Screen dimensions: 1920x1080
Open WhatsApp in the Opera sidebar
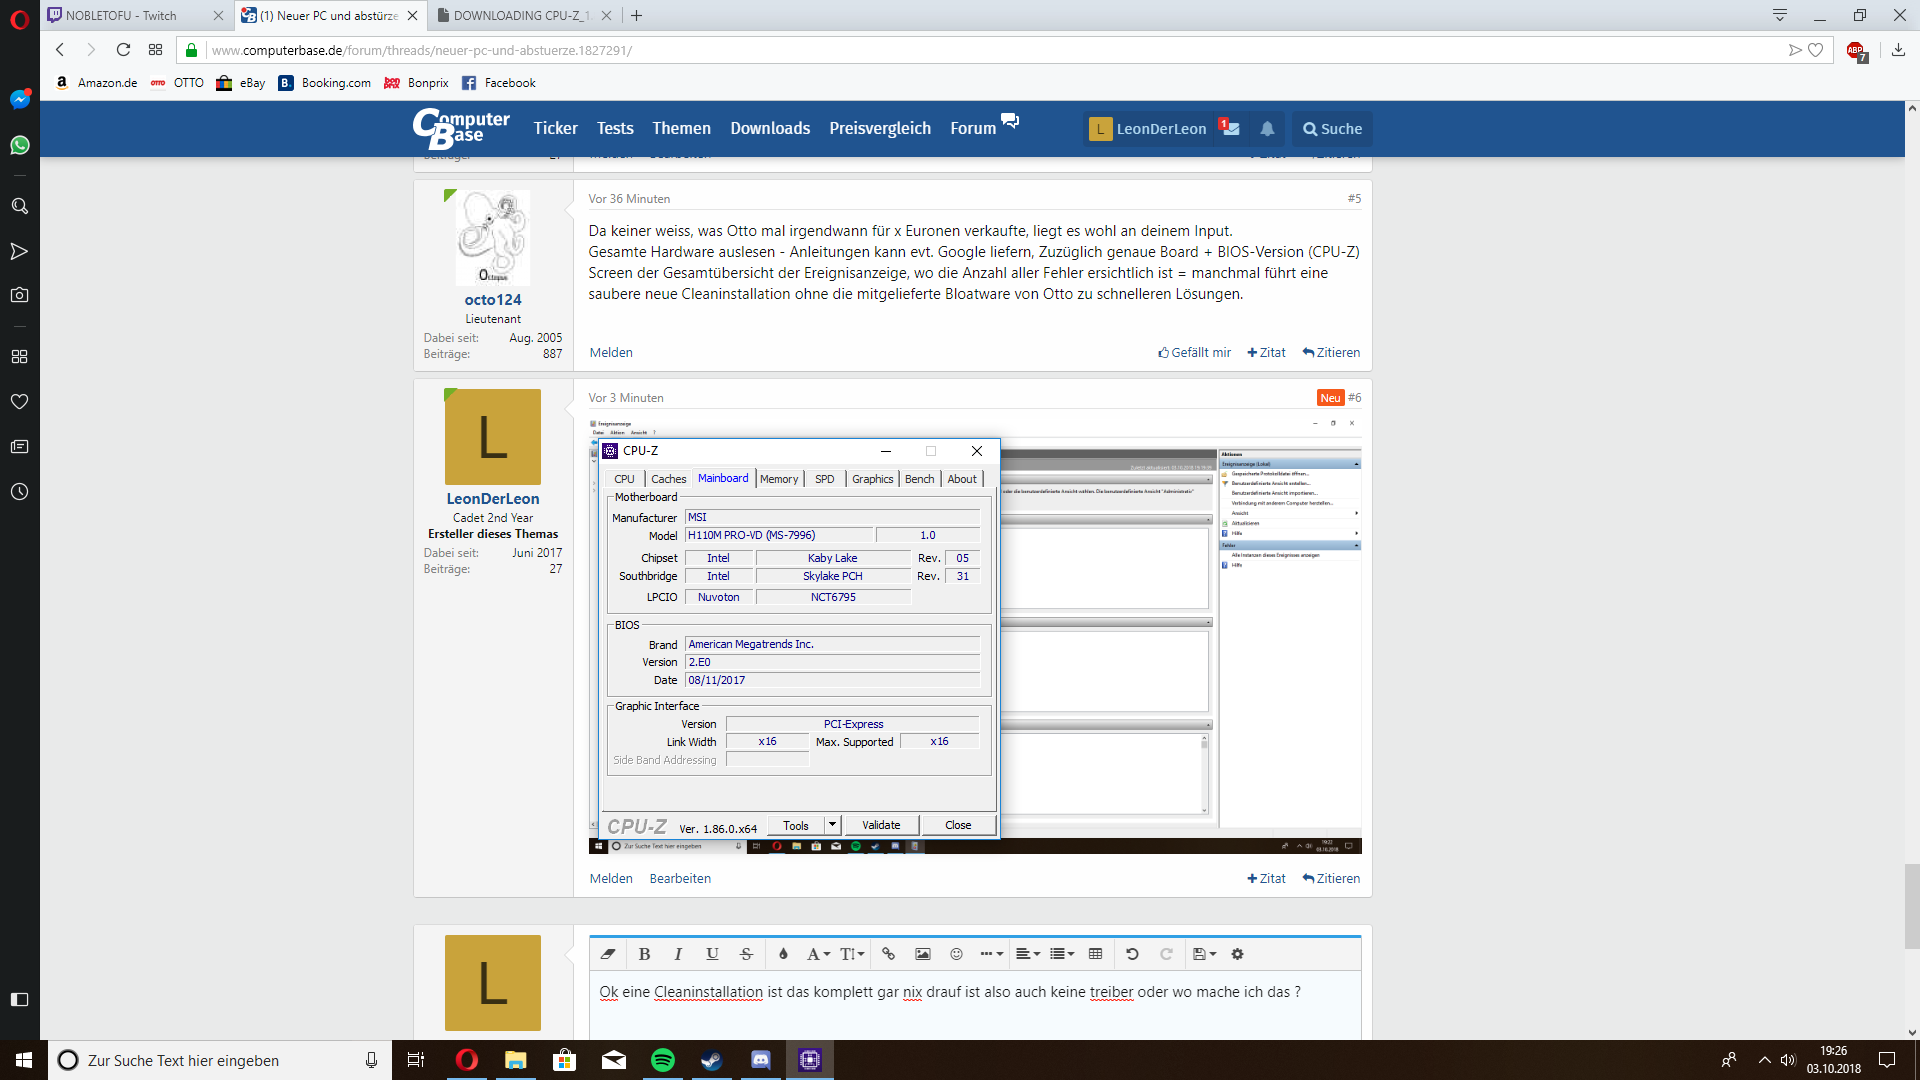pos(19,145)
